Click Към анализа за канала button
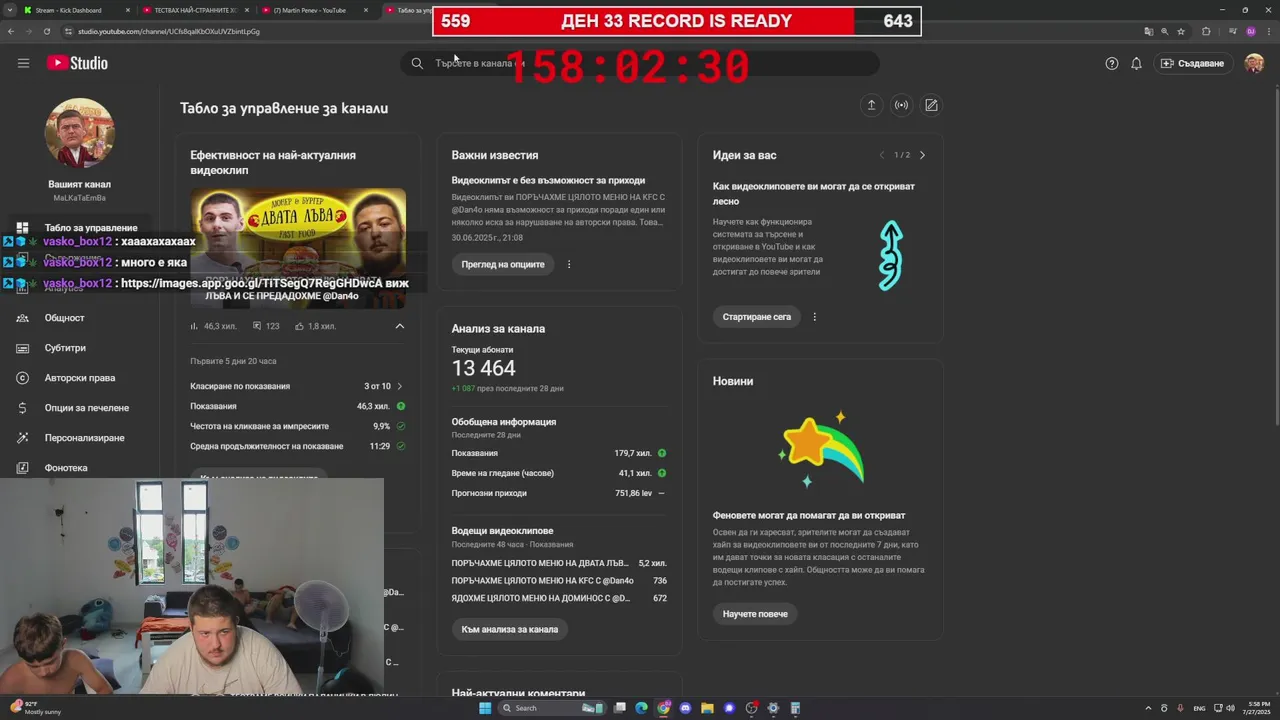Screen dimensions: 1280x720 pos(510,629)
